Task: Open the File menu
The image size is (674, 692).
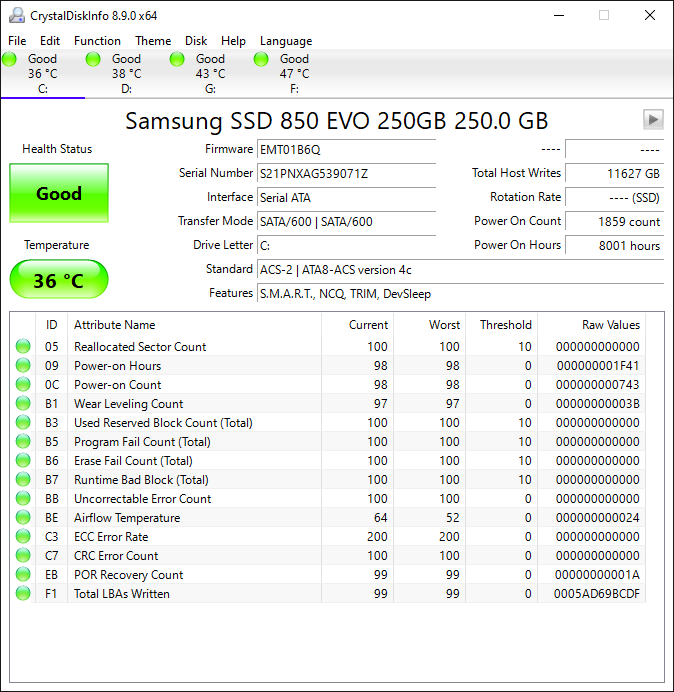Action: point(17,41)
